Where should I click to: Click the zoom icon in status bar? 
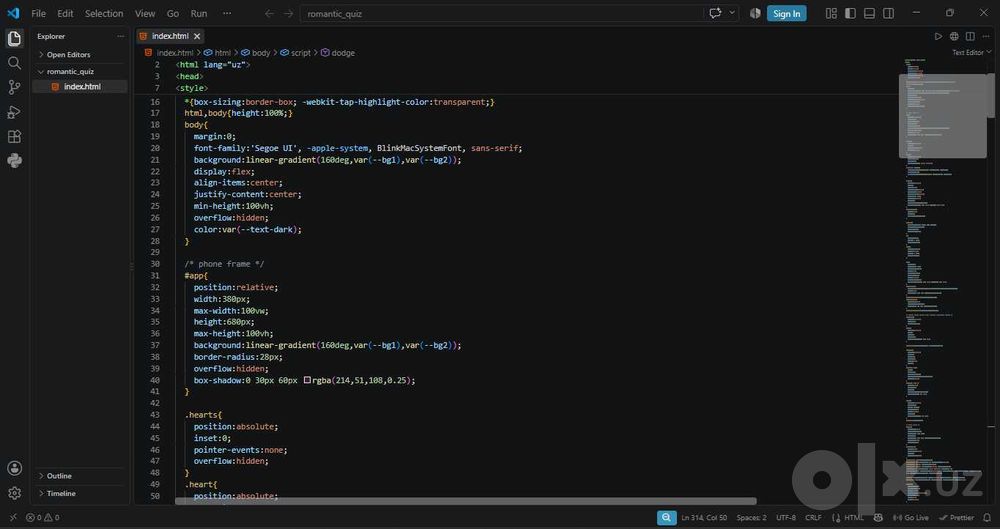coord(666,518)
